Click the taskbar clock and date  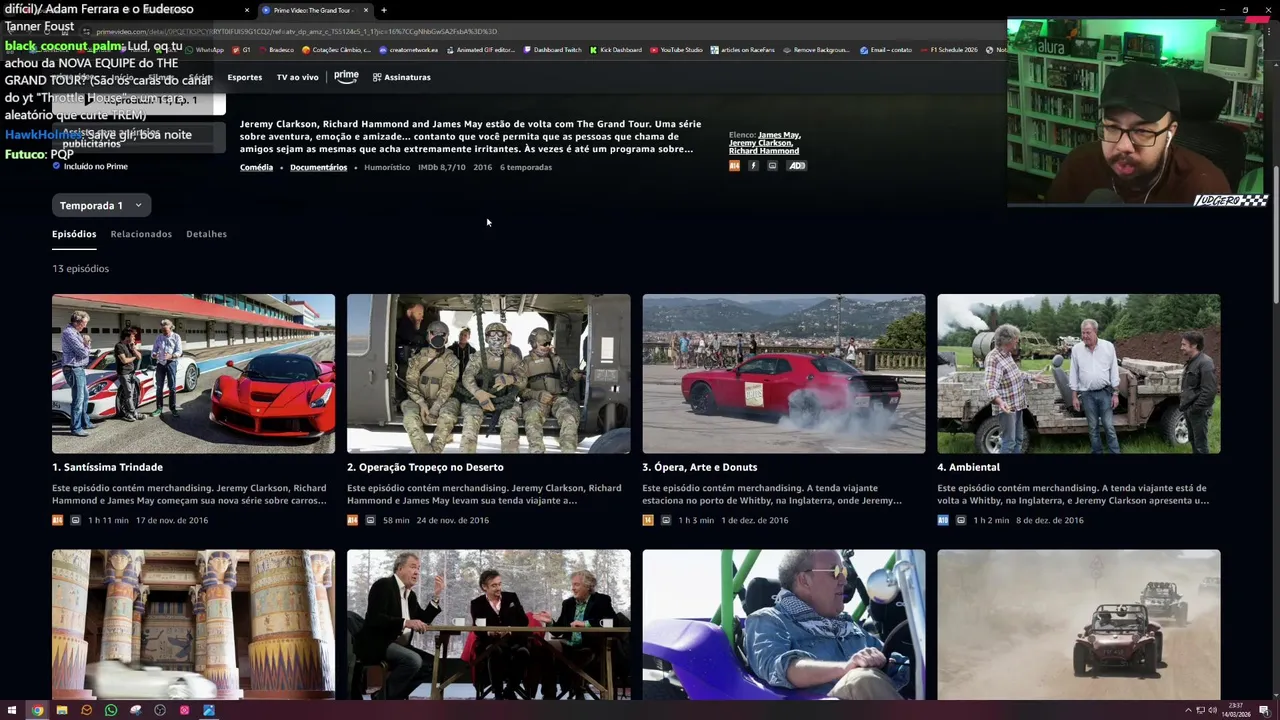pos(1236,710)
